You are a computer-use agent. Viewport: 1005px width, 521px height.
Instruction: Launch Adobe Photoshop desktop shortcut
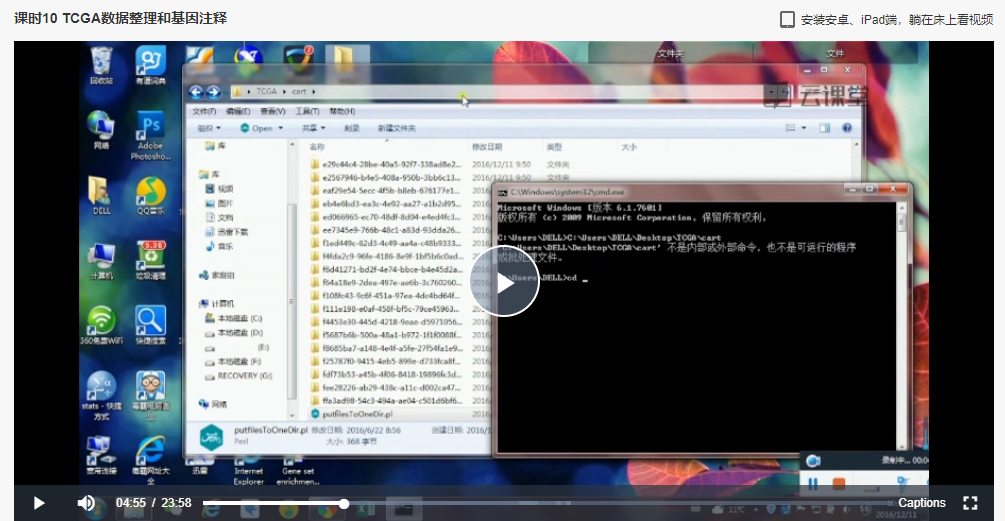click(151, 135)
